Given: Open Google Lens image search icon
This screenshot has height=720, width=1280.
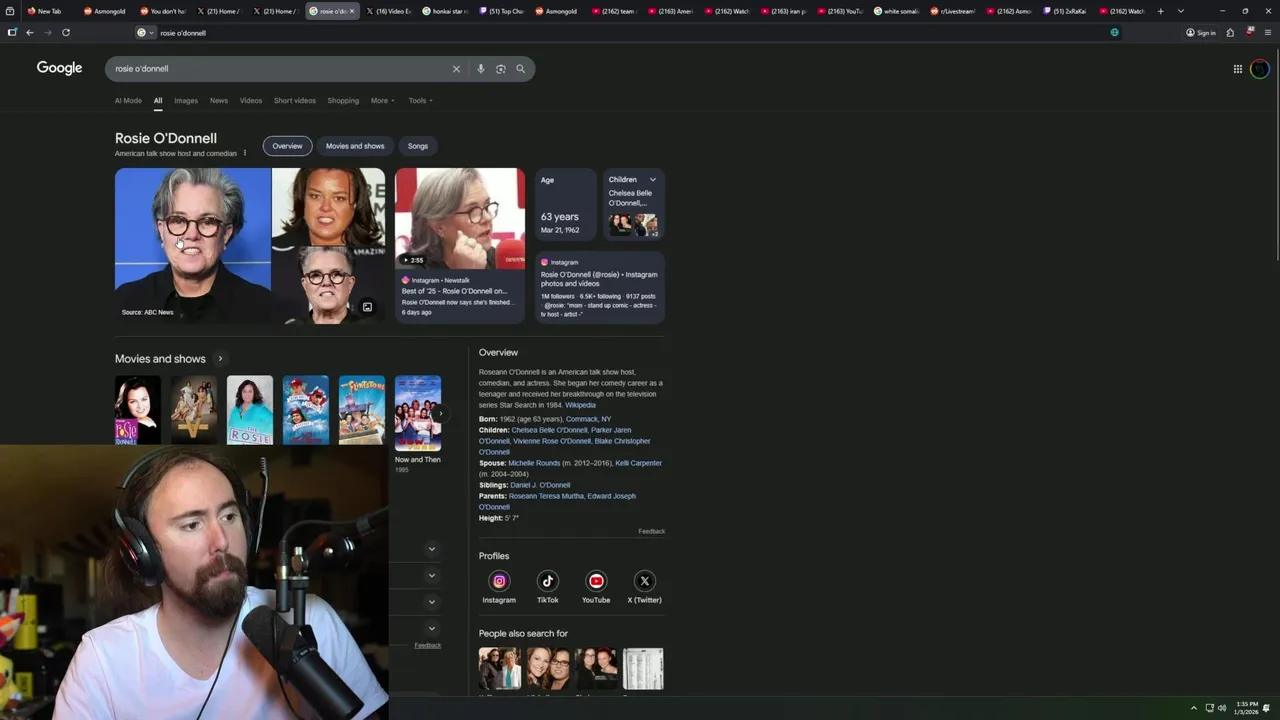Looking at the screenshot, I should click(501, 69).
